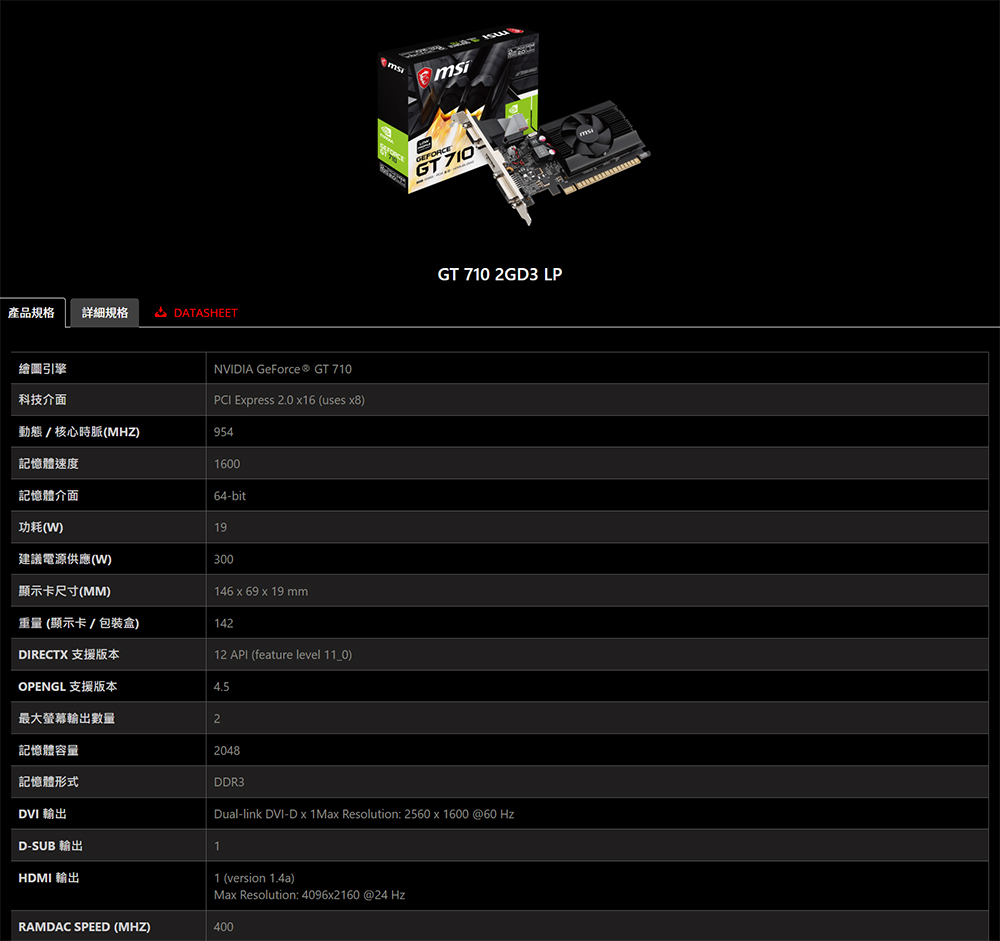Click the memory type value DDR3

[228, 782]
